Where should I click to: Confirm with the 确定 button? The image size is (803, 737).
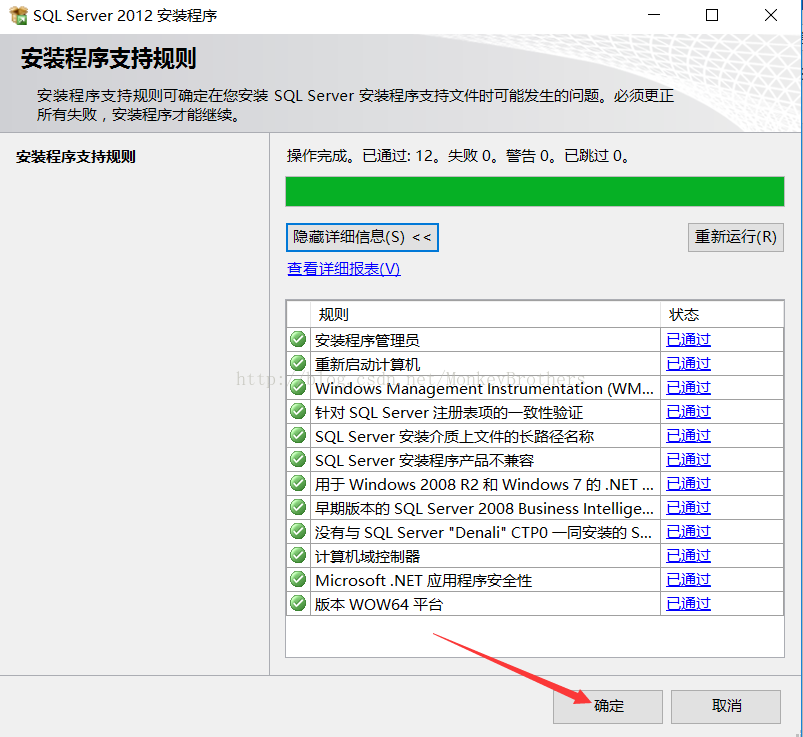tap(608, 706)
